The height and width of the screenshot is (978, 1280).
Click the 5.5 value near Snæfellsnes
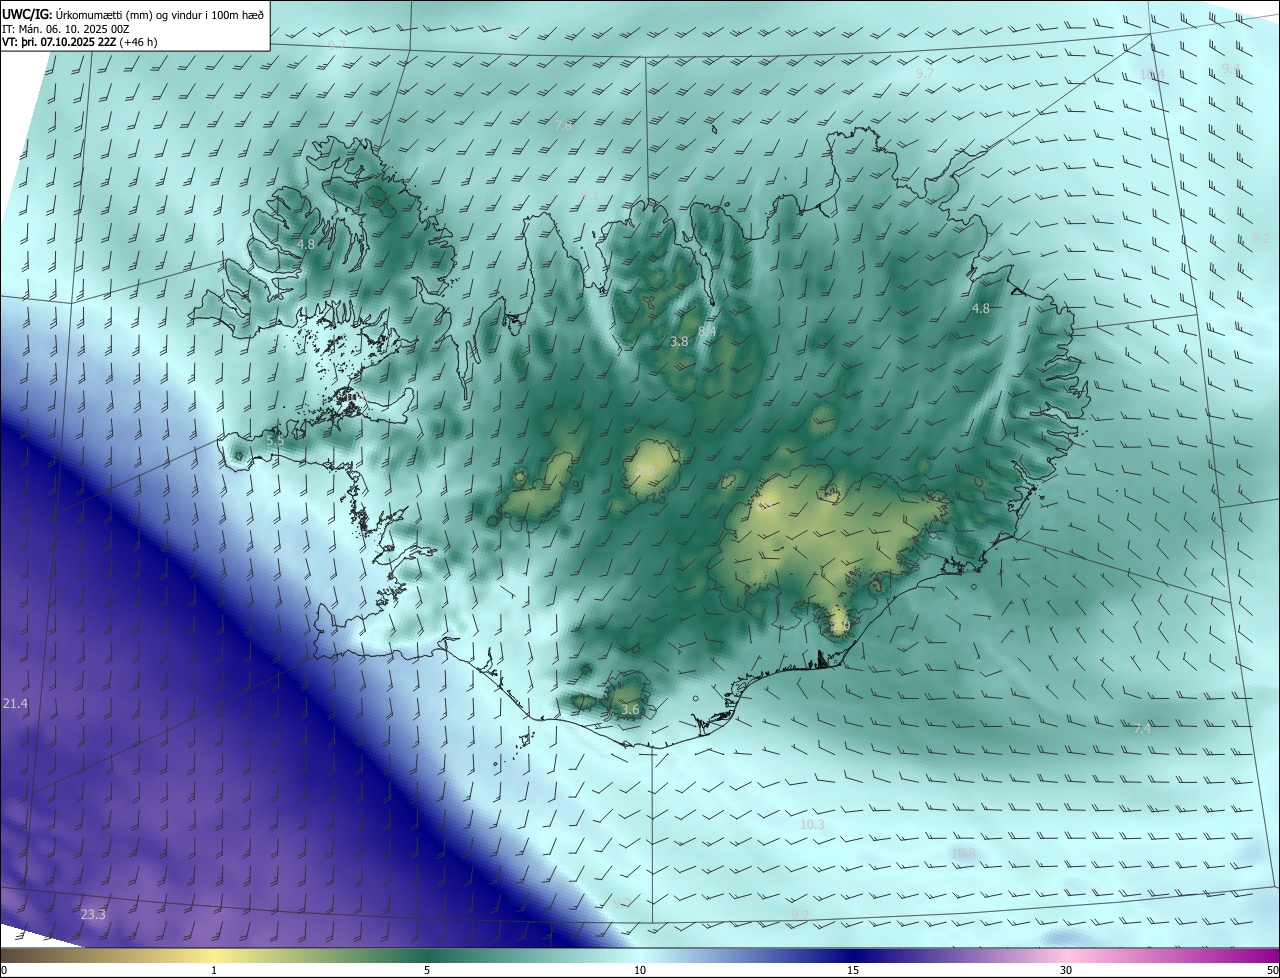275,440
